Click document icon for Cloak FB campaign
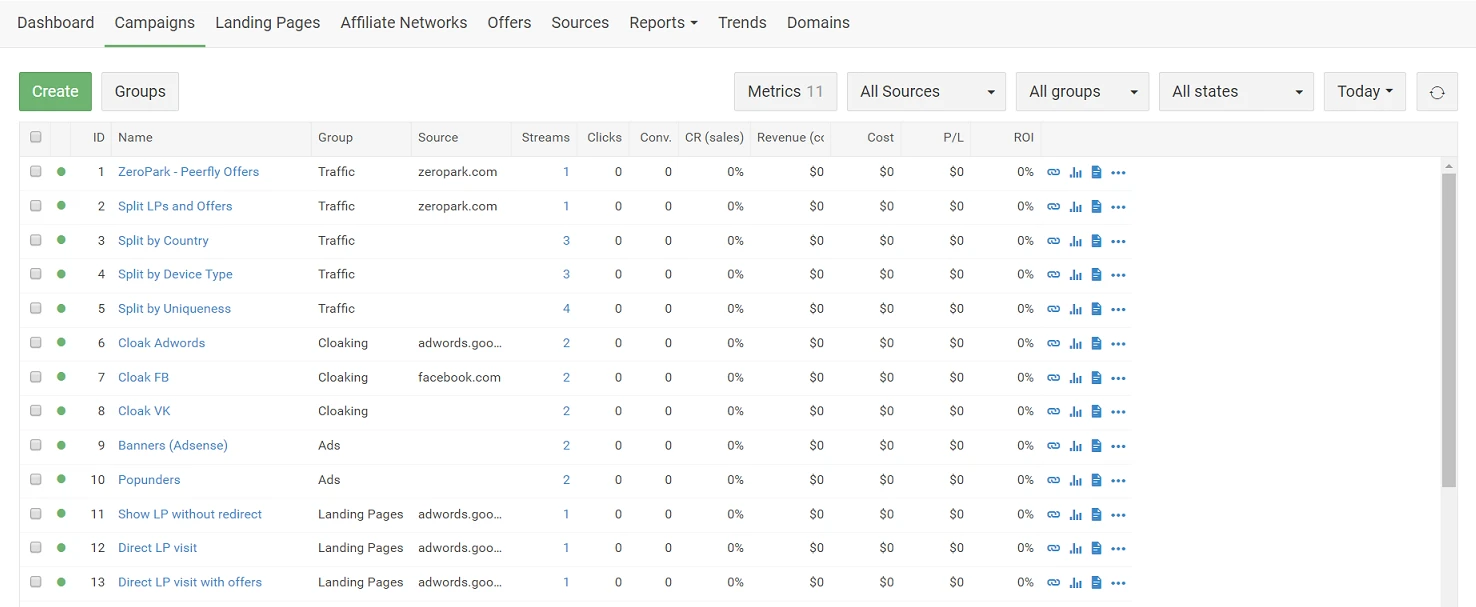The height and width of the screenshot is (607, 1476). tap(1096, 378)
